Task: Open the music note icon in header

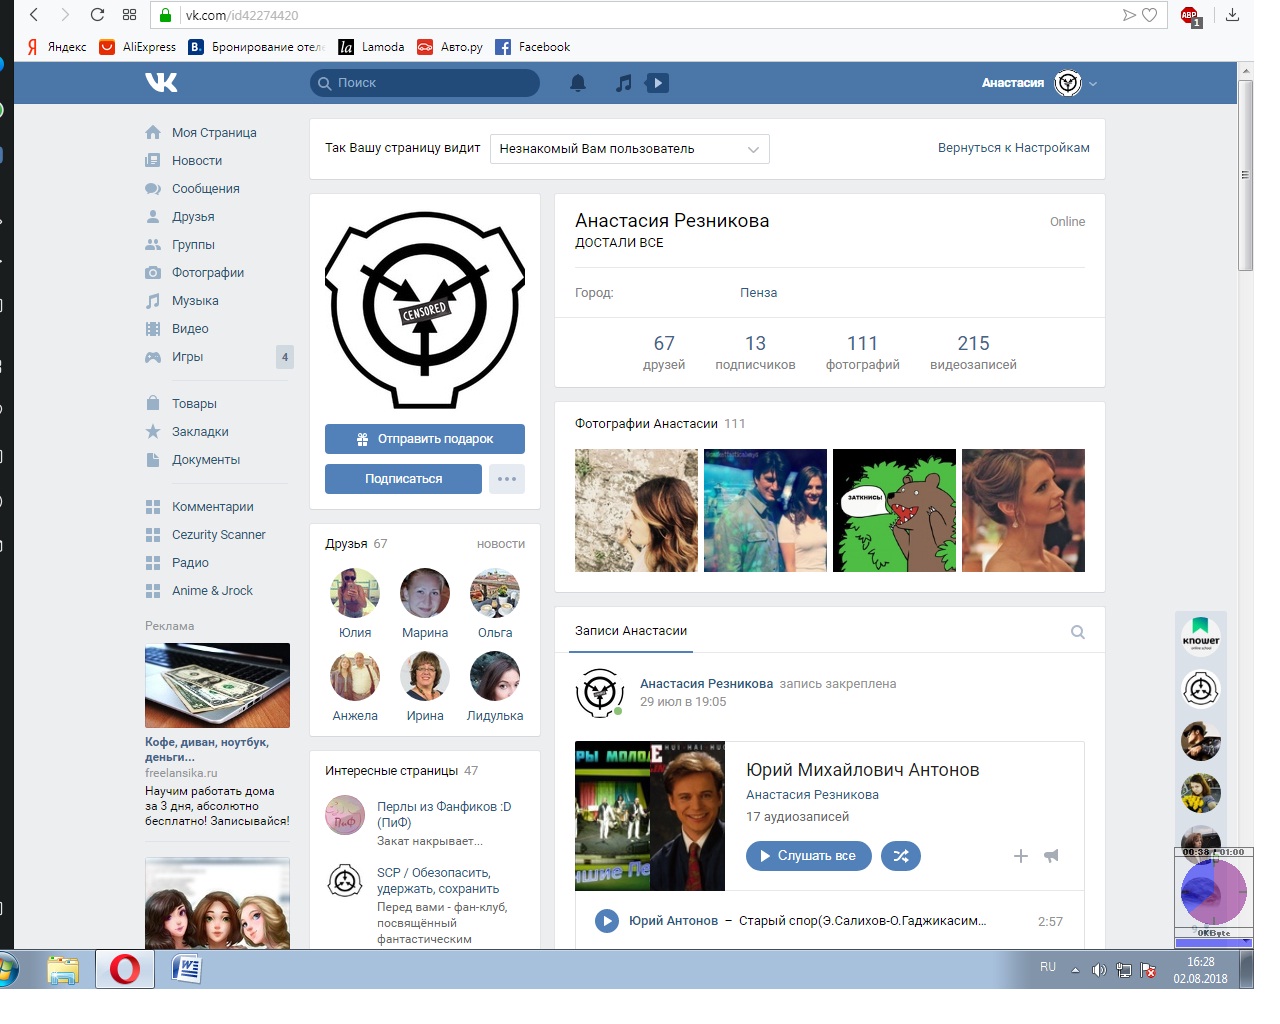Action: [x=624, y=83]
